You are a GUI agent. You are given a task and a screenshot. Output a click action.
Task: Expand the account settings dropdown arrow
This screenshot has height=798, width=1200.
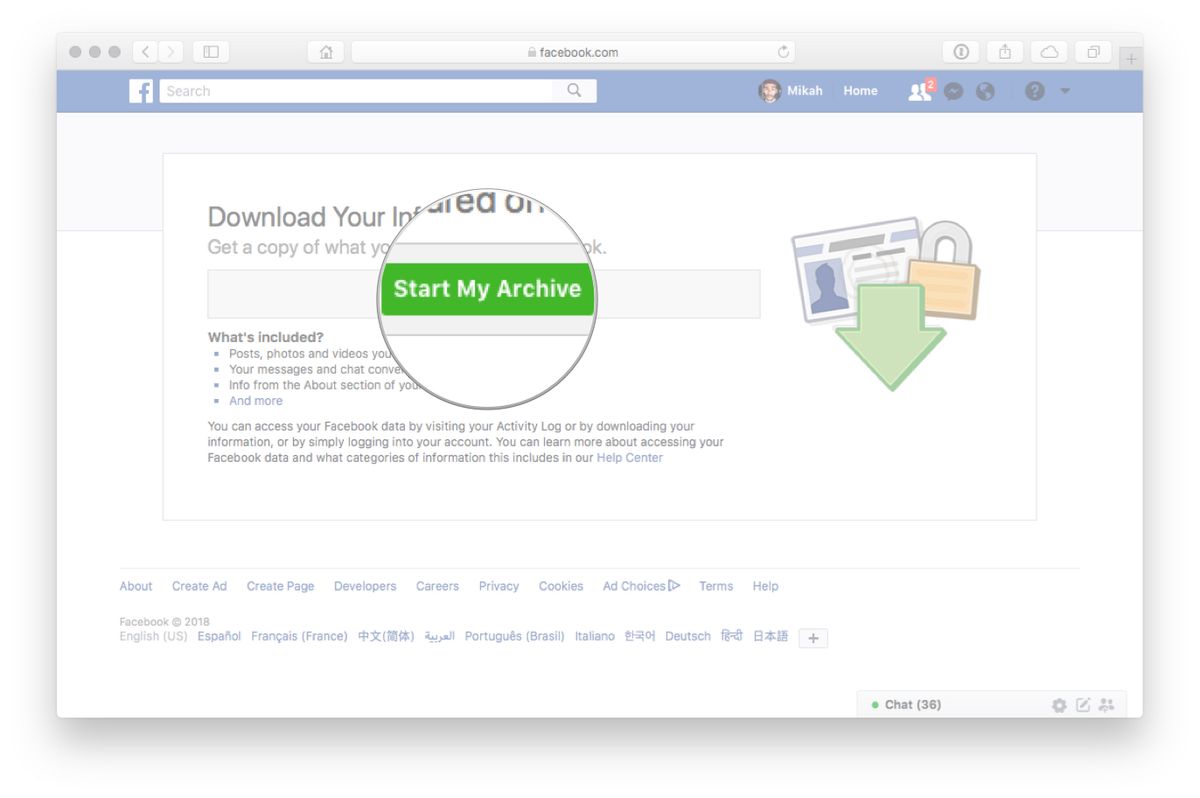click(1065, 91)
